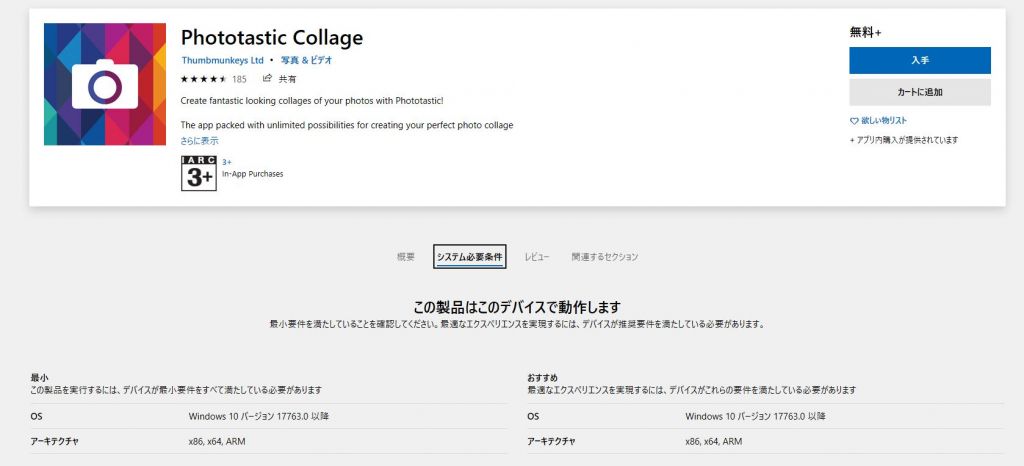Click the 'unlimited possibilities' description line
This screenshot has width=1024, height=466.
[x=347, y=125]
